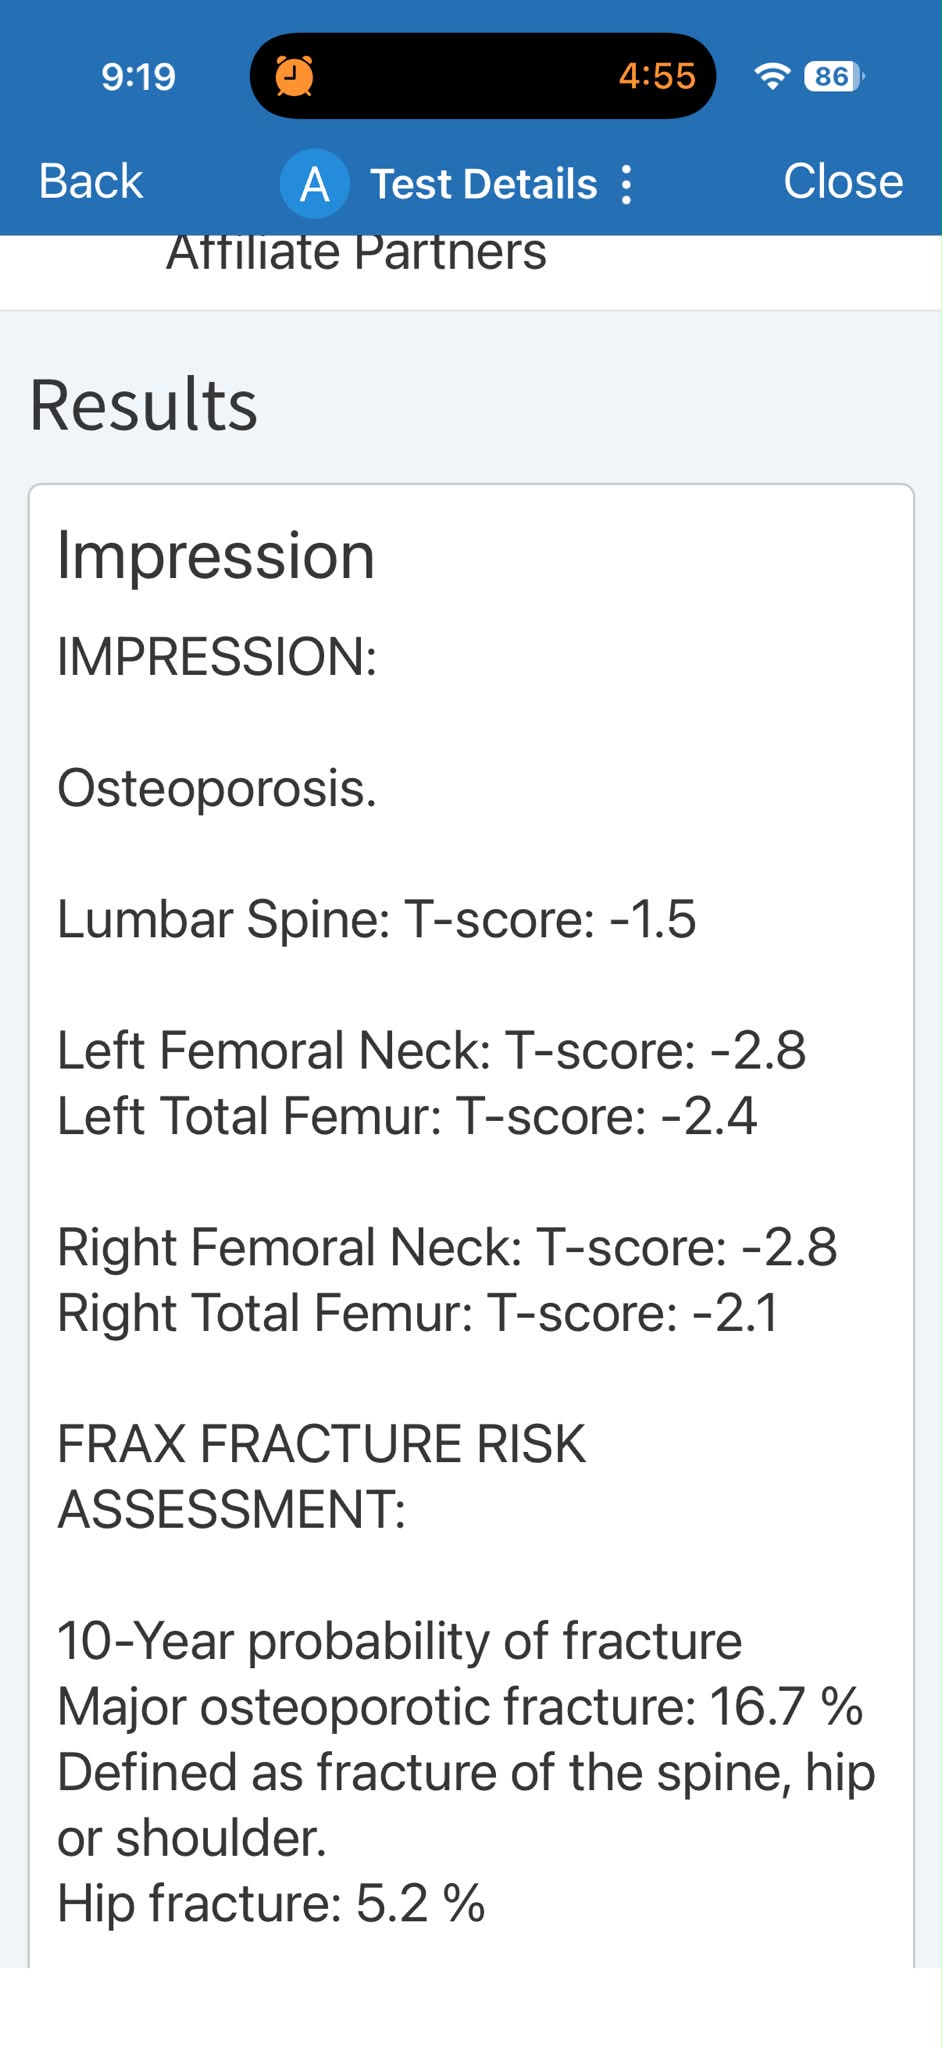Screen dimensions: 942x2048
Task: Tap the Wi-Fi status icon
Action: [x=771, y=76]
